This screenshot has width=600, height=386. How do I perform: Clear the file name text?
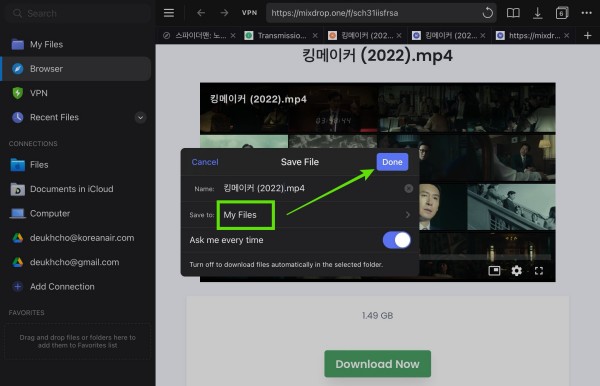409,188
